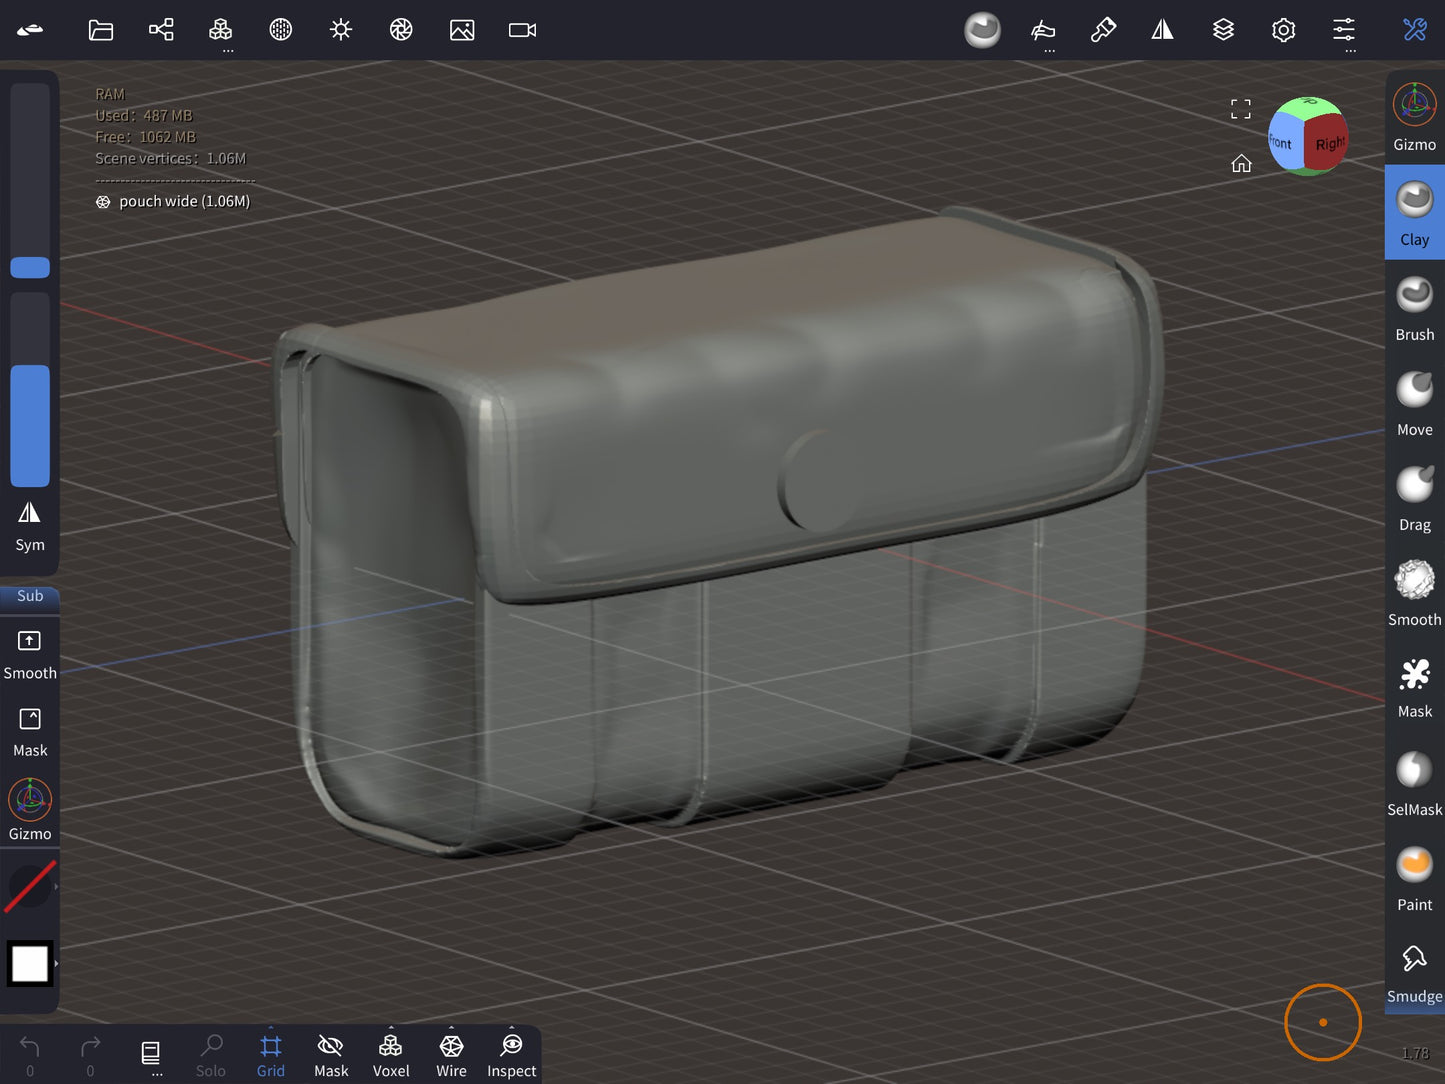Screen dimensions: 1445x1084
Task: Frame the object with the focus bracket icon
Action: (1241, 109)
